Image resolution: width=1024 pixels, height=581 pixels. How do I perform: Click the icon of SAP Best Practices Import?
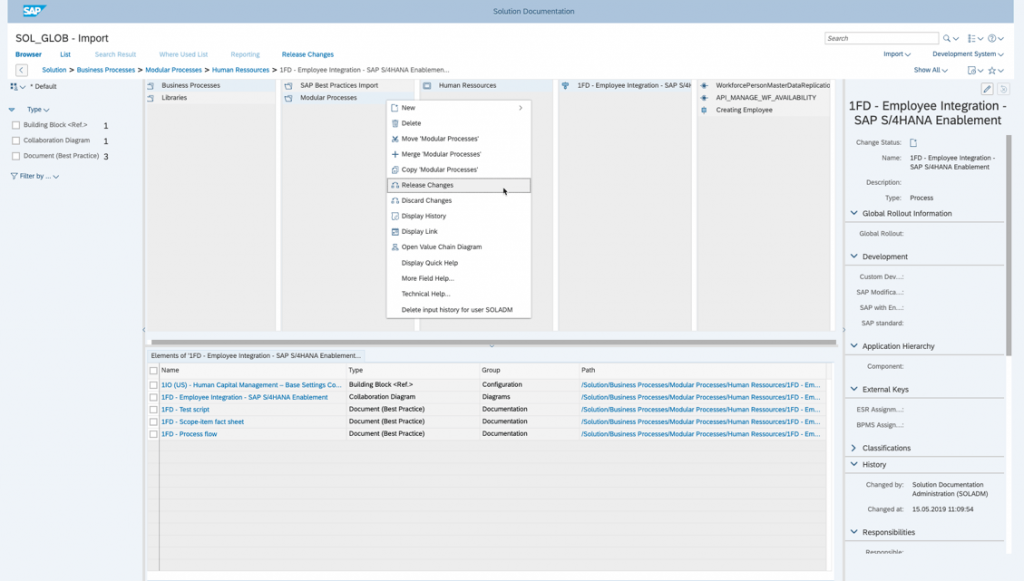click(289, 86)
